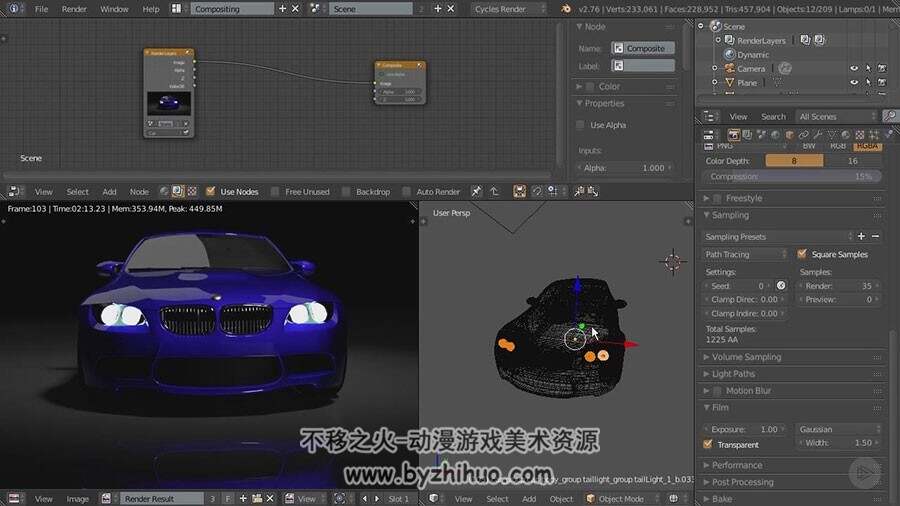Select Color Depth 16 button
Image resolution: width=900 pixels, height=506 pixels.
[x=853, y=161]
